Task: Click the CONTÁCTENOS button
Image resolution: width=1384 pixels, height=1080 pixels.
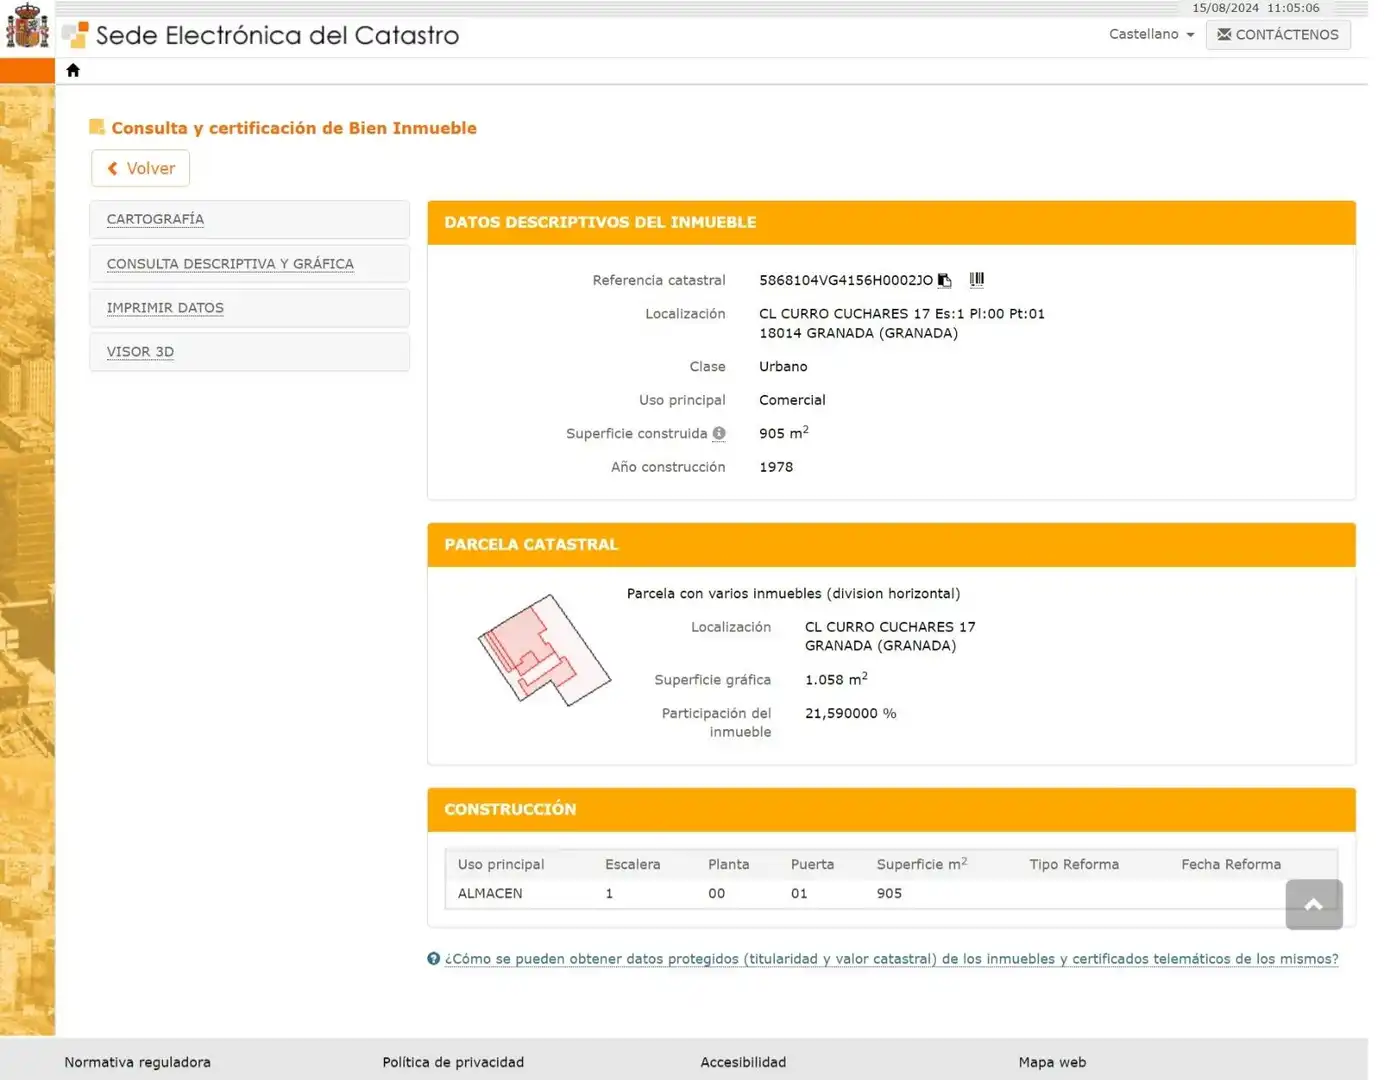Action: [x=1278, y=34]
